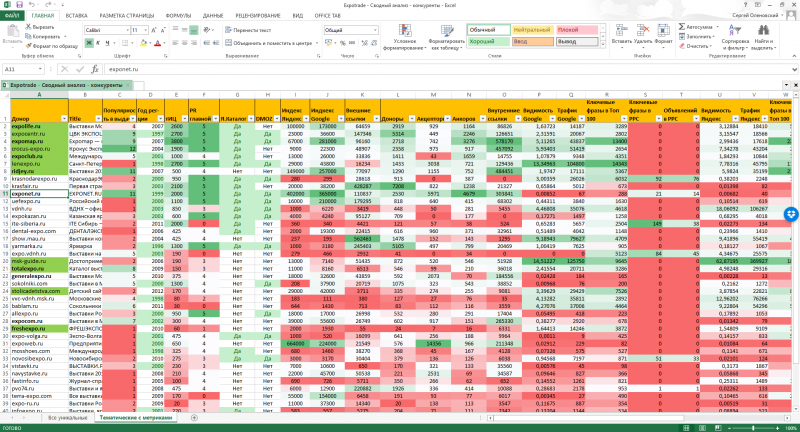Open the Формат cells menu
Image resolution: width=800 pixels, height=432 pixels.
point(663,35)
